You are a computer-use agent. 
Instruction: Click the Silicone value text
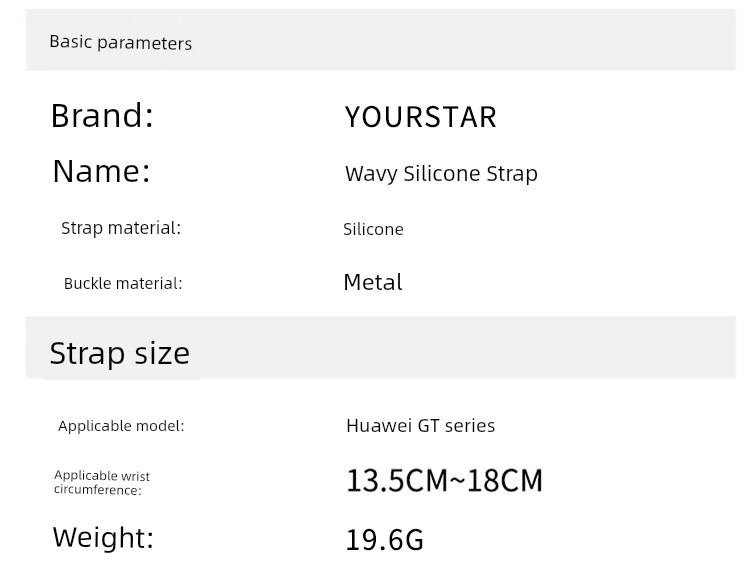point(373,230)
